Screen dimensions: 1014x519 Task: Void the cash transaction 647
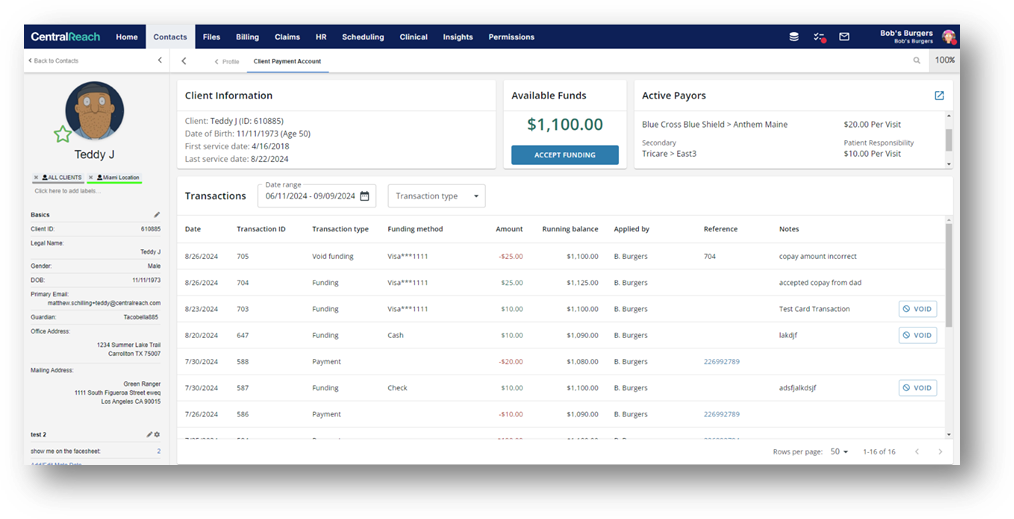pos(918,335)
